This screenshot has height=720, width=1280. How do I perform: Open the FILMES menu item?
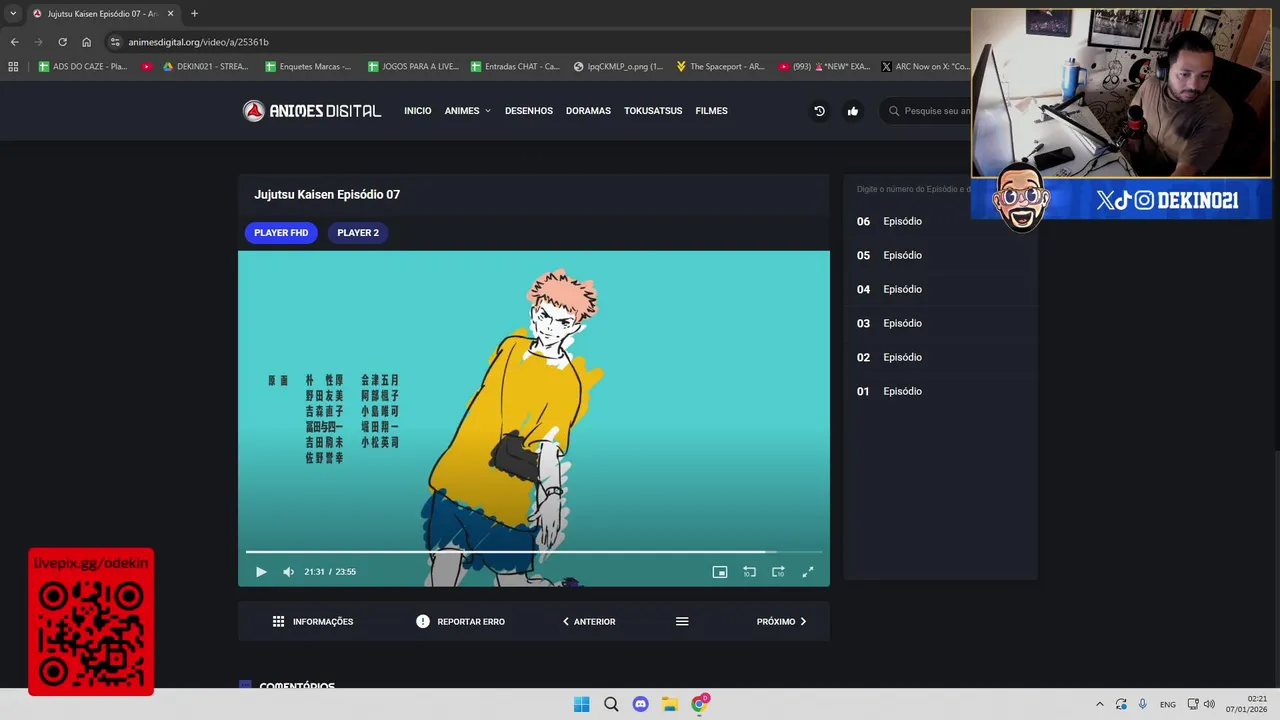click(711, 111)
